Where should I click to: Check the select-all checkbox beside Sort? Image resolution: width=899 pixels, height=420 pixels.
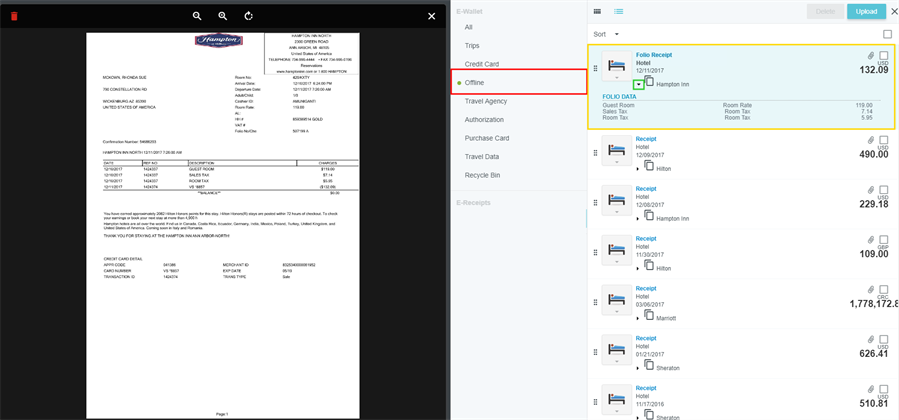pyautogui.click(x=887, y=34)
